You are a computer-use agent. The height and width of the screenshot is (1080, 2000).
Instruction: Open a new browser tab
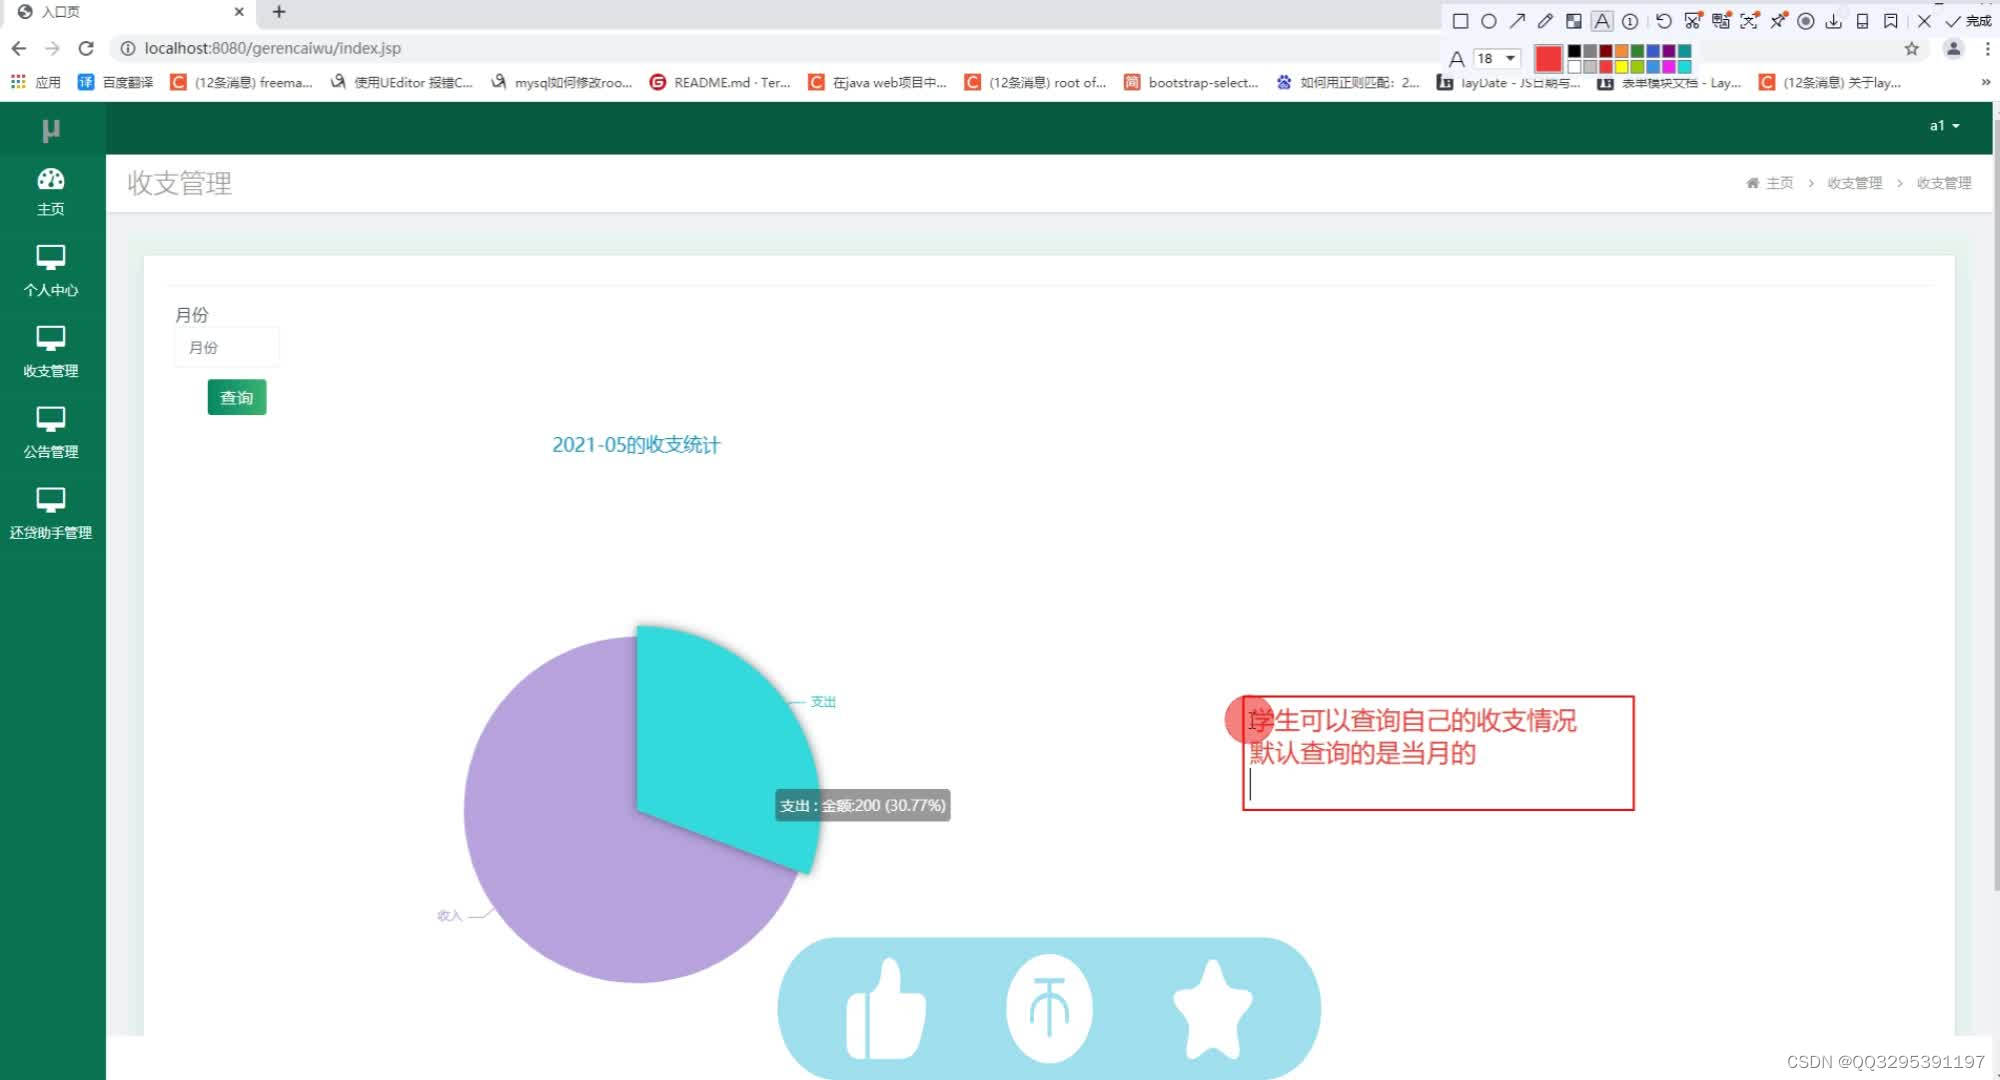pyautogui.click(x=279, y=12)
